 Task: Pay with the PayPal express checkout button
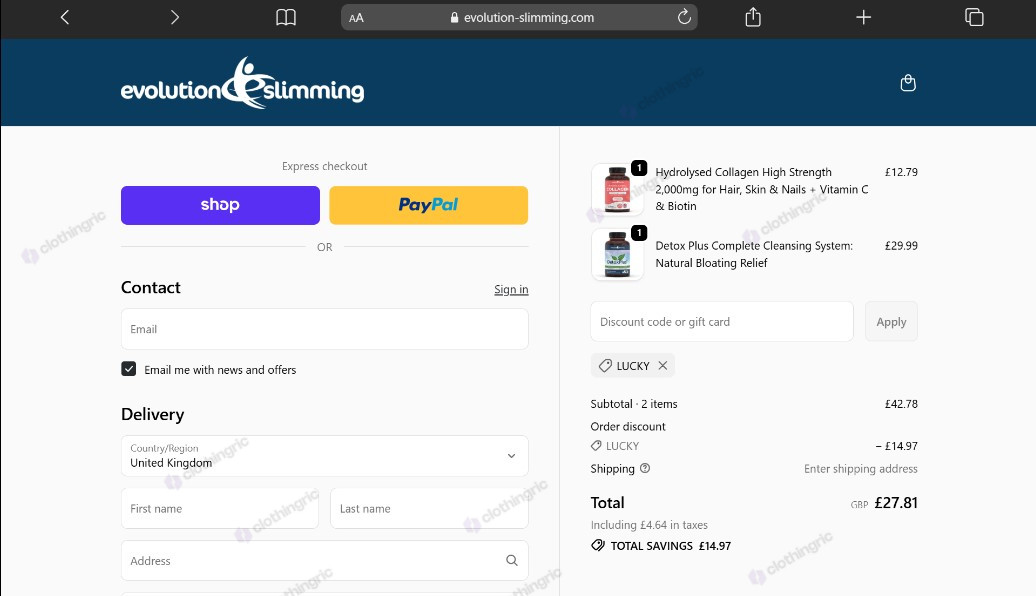click(428, 205)
